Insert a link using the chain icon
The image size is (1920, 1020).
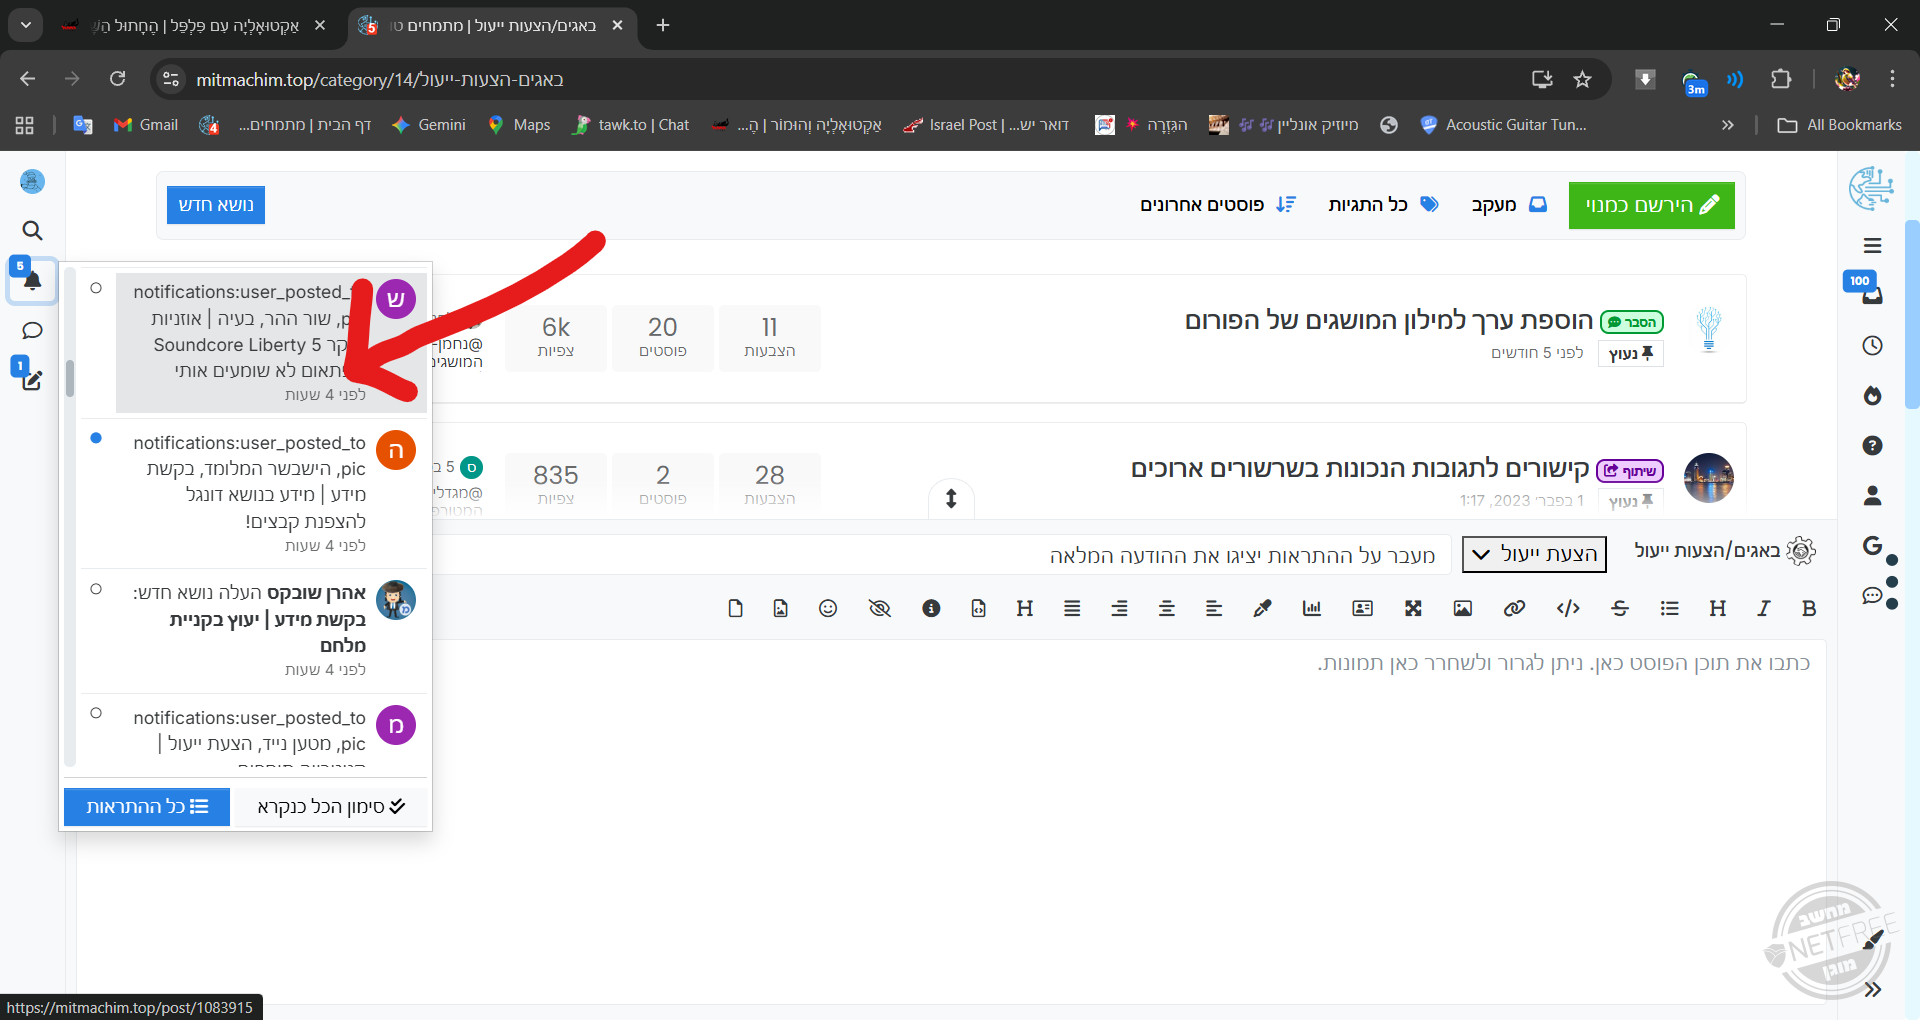pyautogui.click(x=1514, y=608)
